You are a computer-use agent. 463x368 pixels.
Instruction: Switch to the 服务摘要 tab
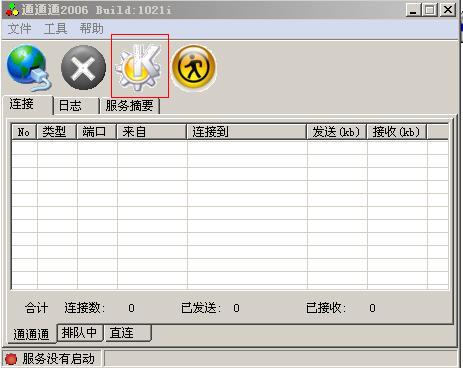(130, 106)
